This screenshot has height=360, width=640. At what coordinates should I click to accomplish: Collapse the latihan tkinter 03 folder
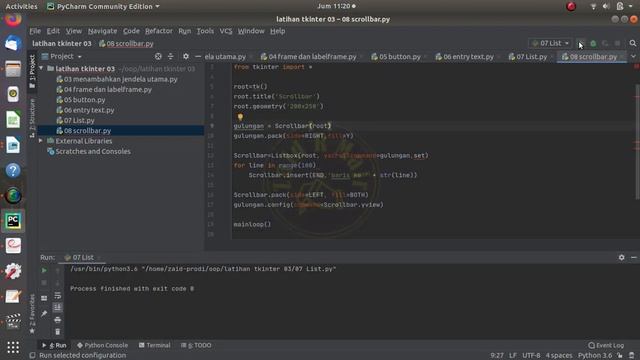[41, 69]
